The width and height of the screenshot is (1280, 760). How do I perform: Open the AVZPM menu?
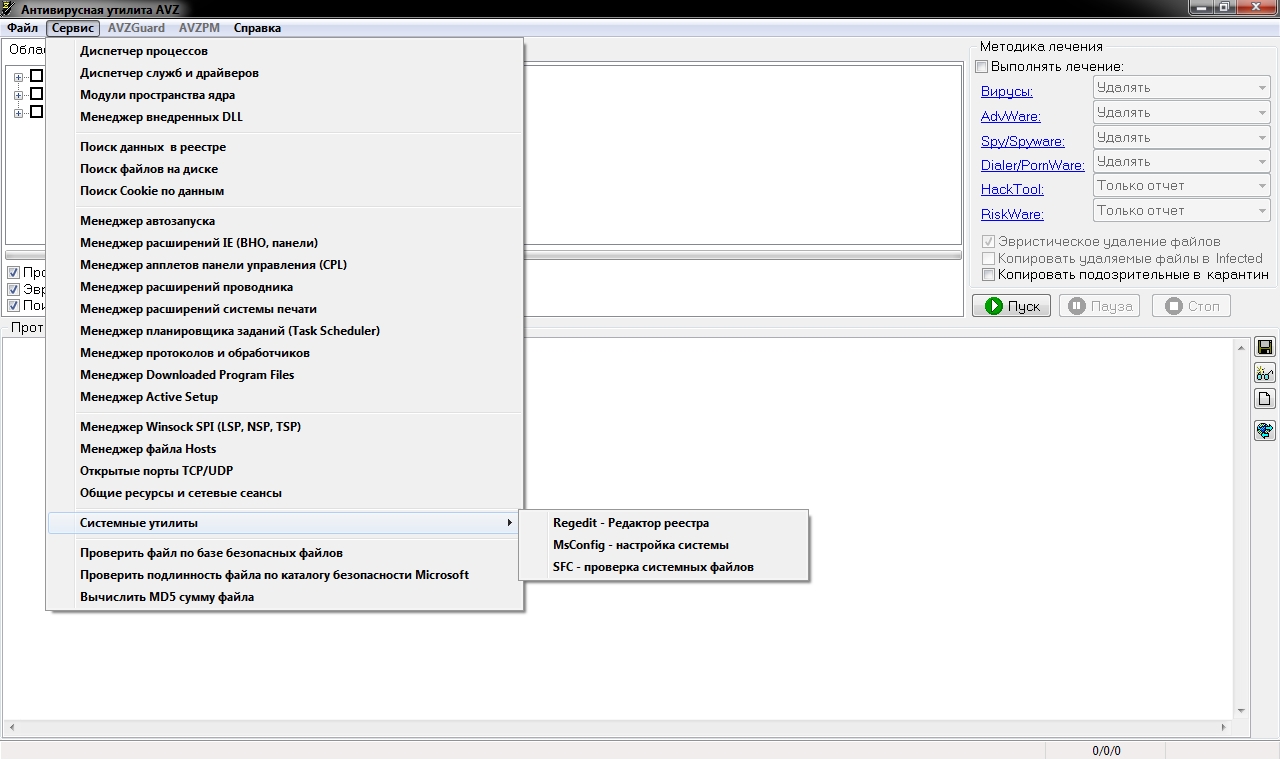coord(199,28)
